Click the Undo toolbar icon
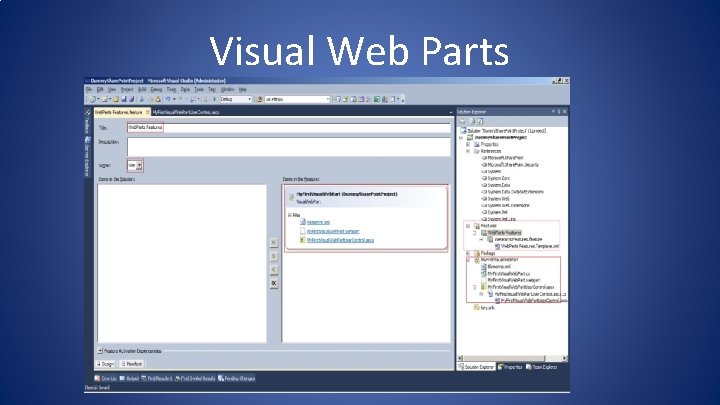720x405 pixels. (x=168, y=99)
